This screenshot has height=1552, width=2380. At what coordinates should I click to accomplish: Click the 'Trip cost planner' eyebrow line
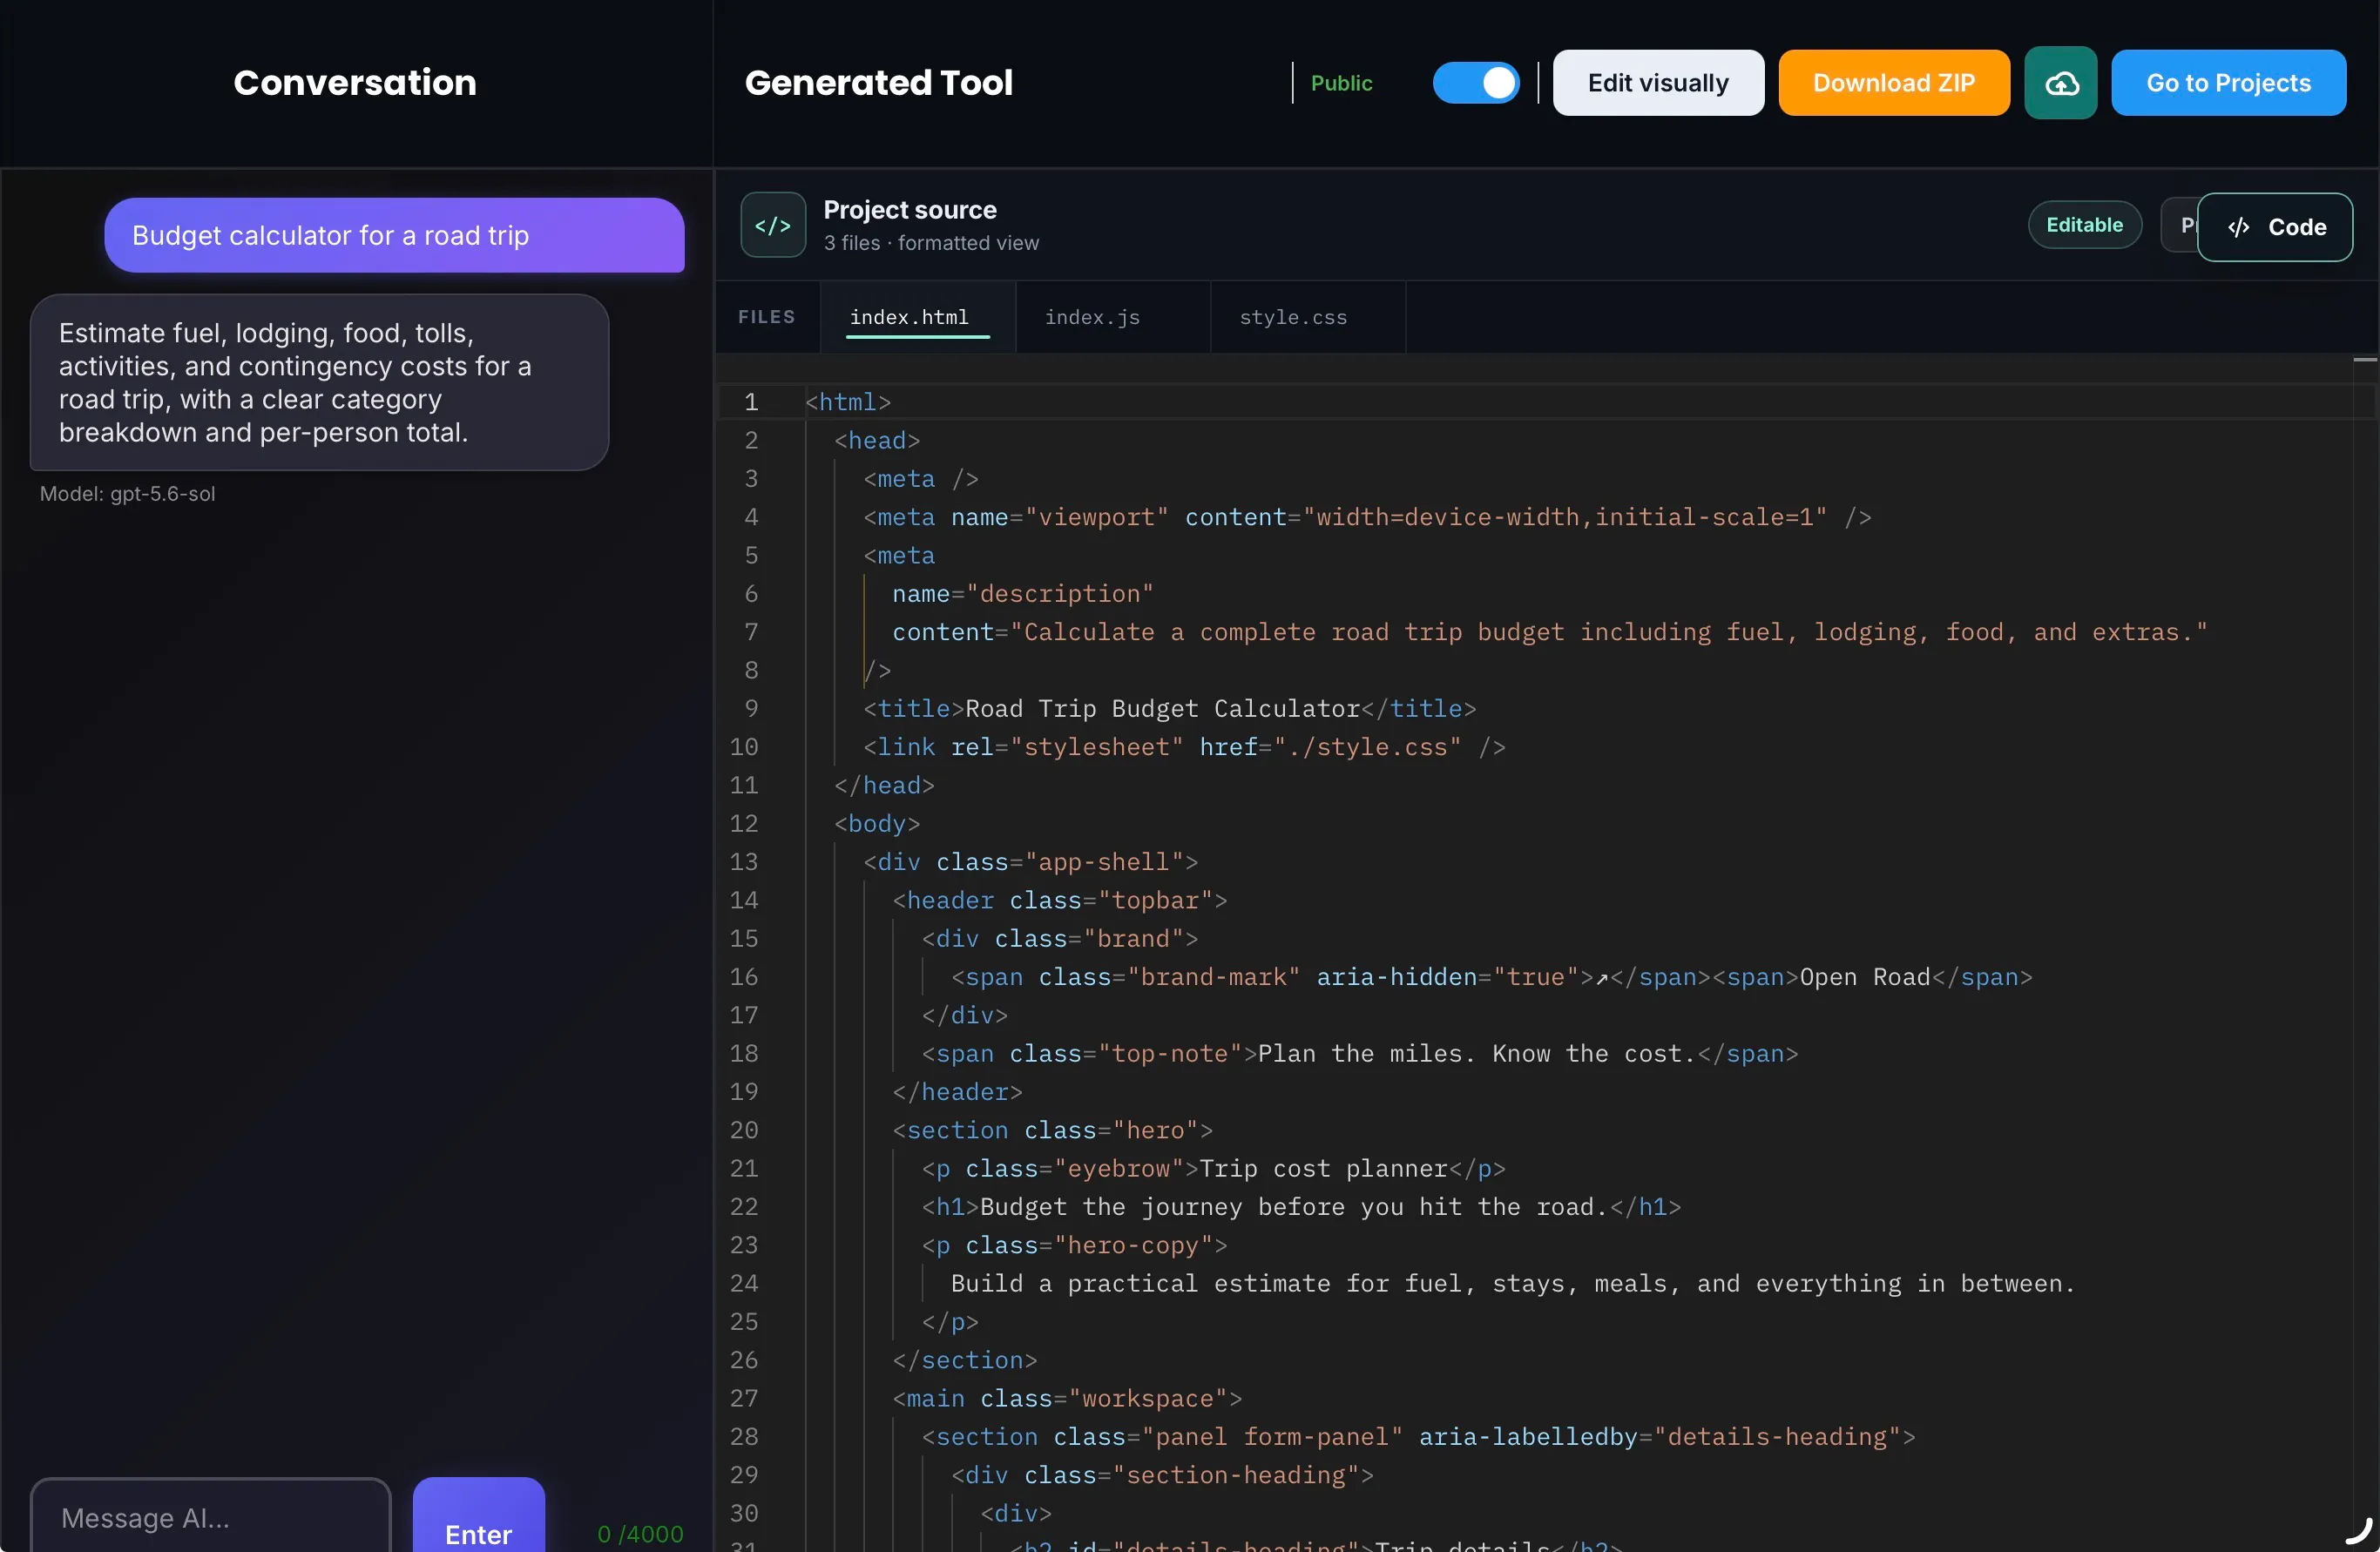[x=1213, y=1168]
